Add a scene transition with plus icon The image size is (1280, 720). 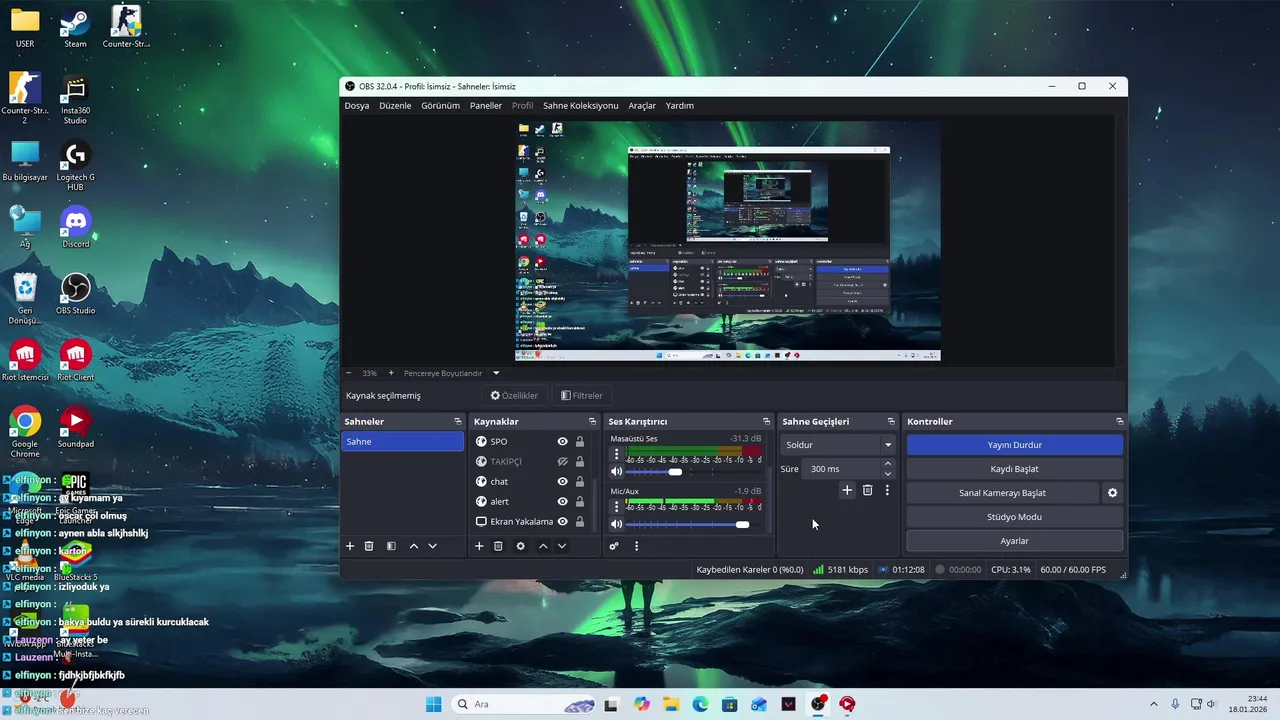(847, 490)
